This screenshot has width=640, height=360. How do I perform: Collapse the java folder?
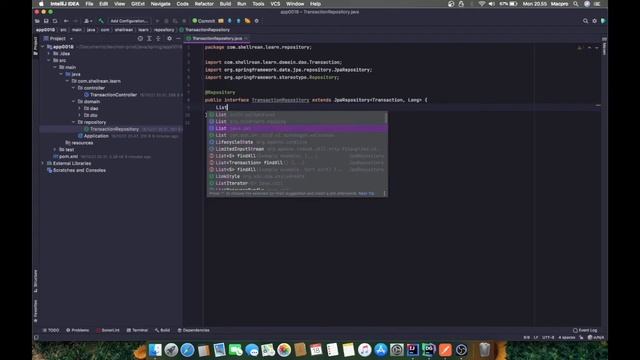pyautogui.click(x=61, y=74)
